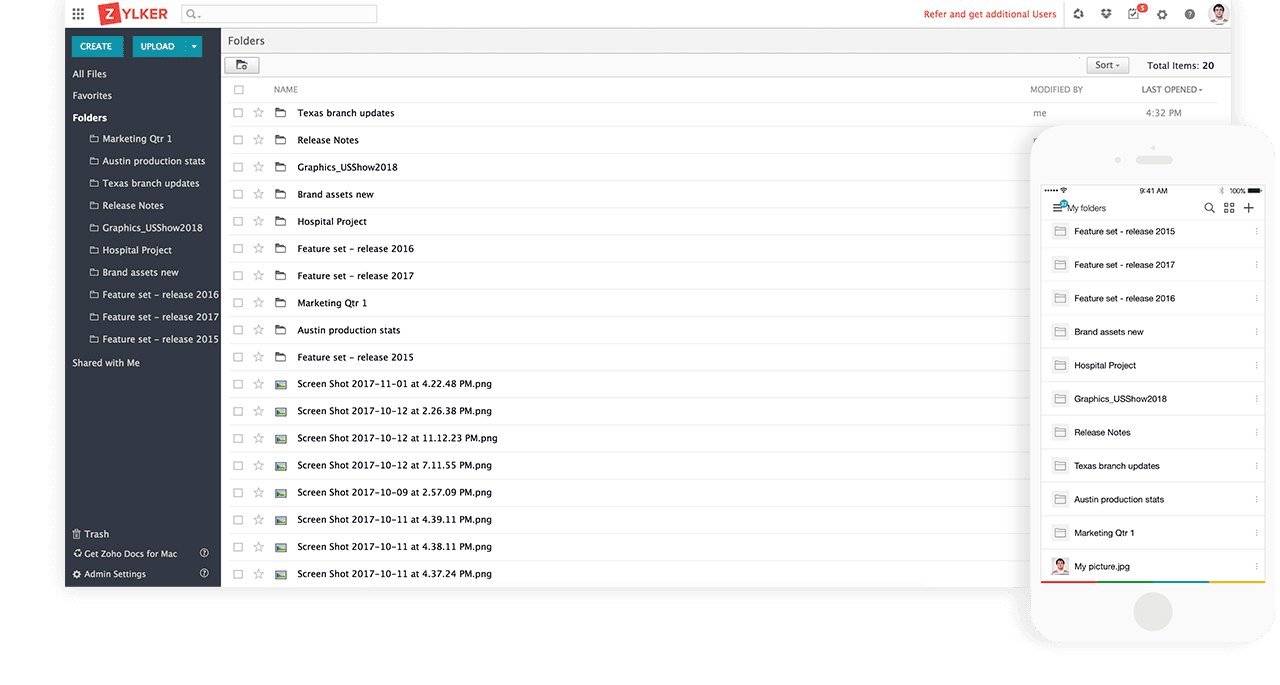Open the Sort dropdown
The image size is (1280, 685).
(1108, 65)
